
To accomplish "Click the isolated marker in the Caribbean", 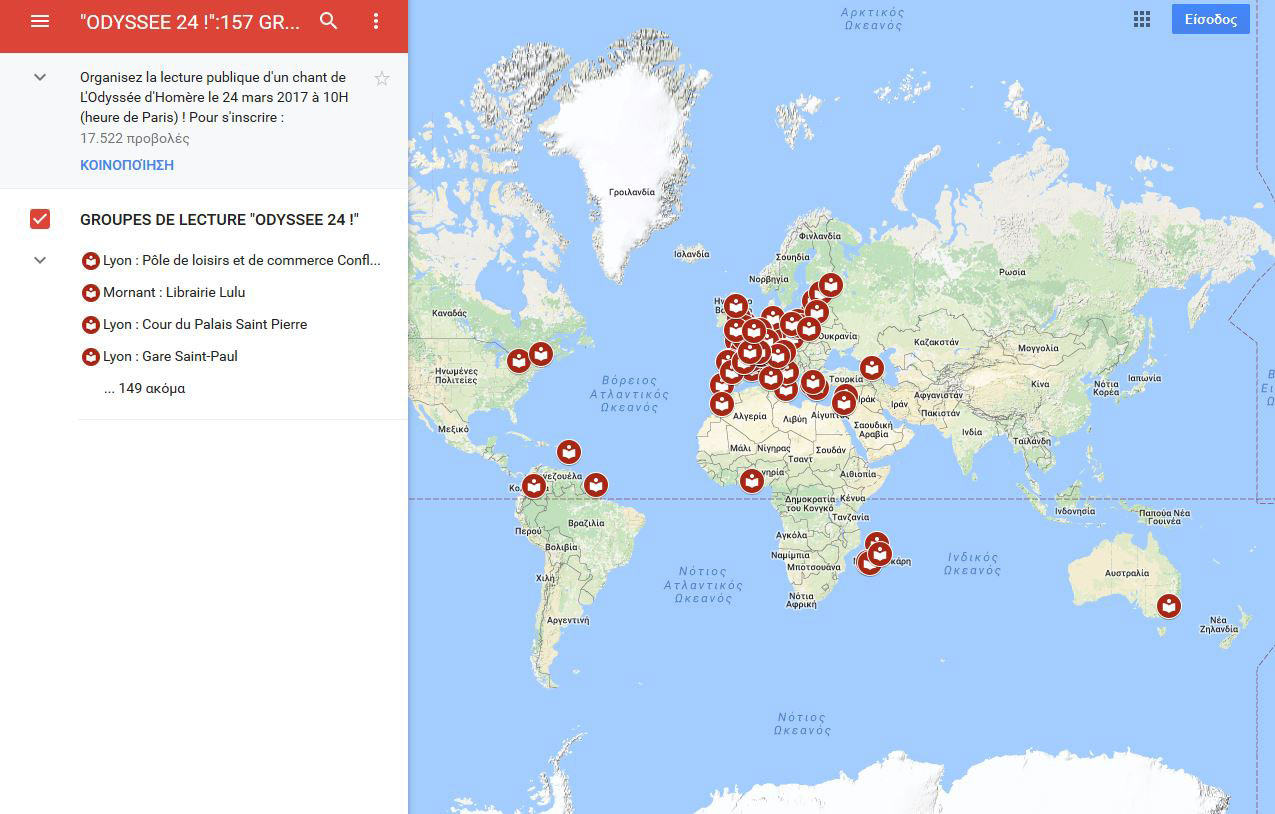I will pos(569,451).
